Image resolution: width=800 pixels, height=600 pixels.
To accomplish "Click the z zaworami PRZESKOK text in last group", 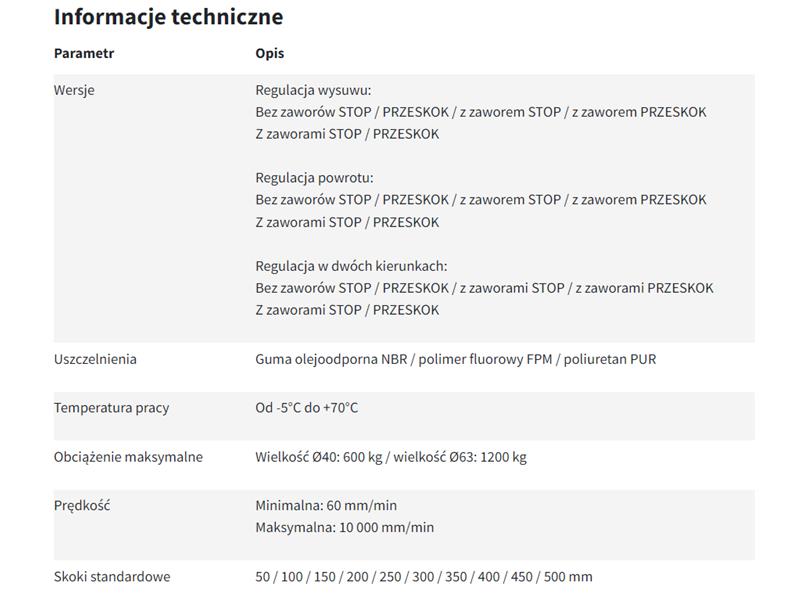I will point(644,288).
